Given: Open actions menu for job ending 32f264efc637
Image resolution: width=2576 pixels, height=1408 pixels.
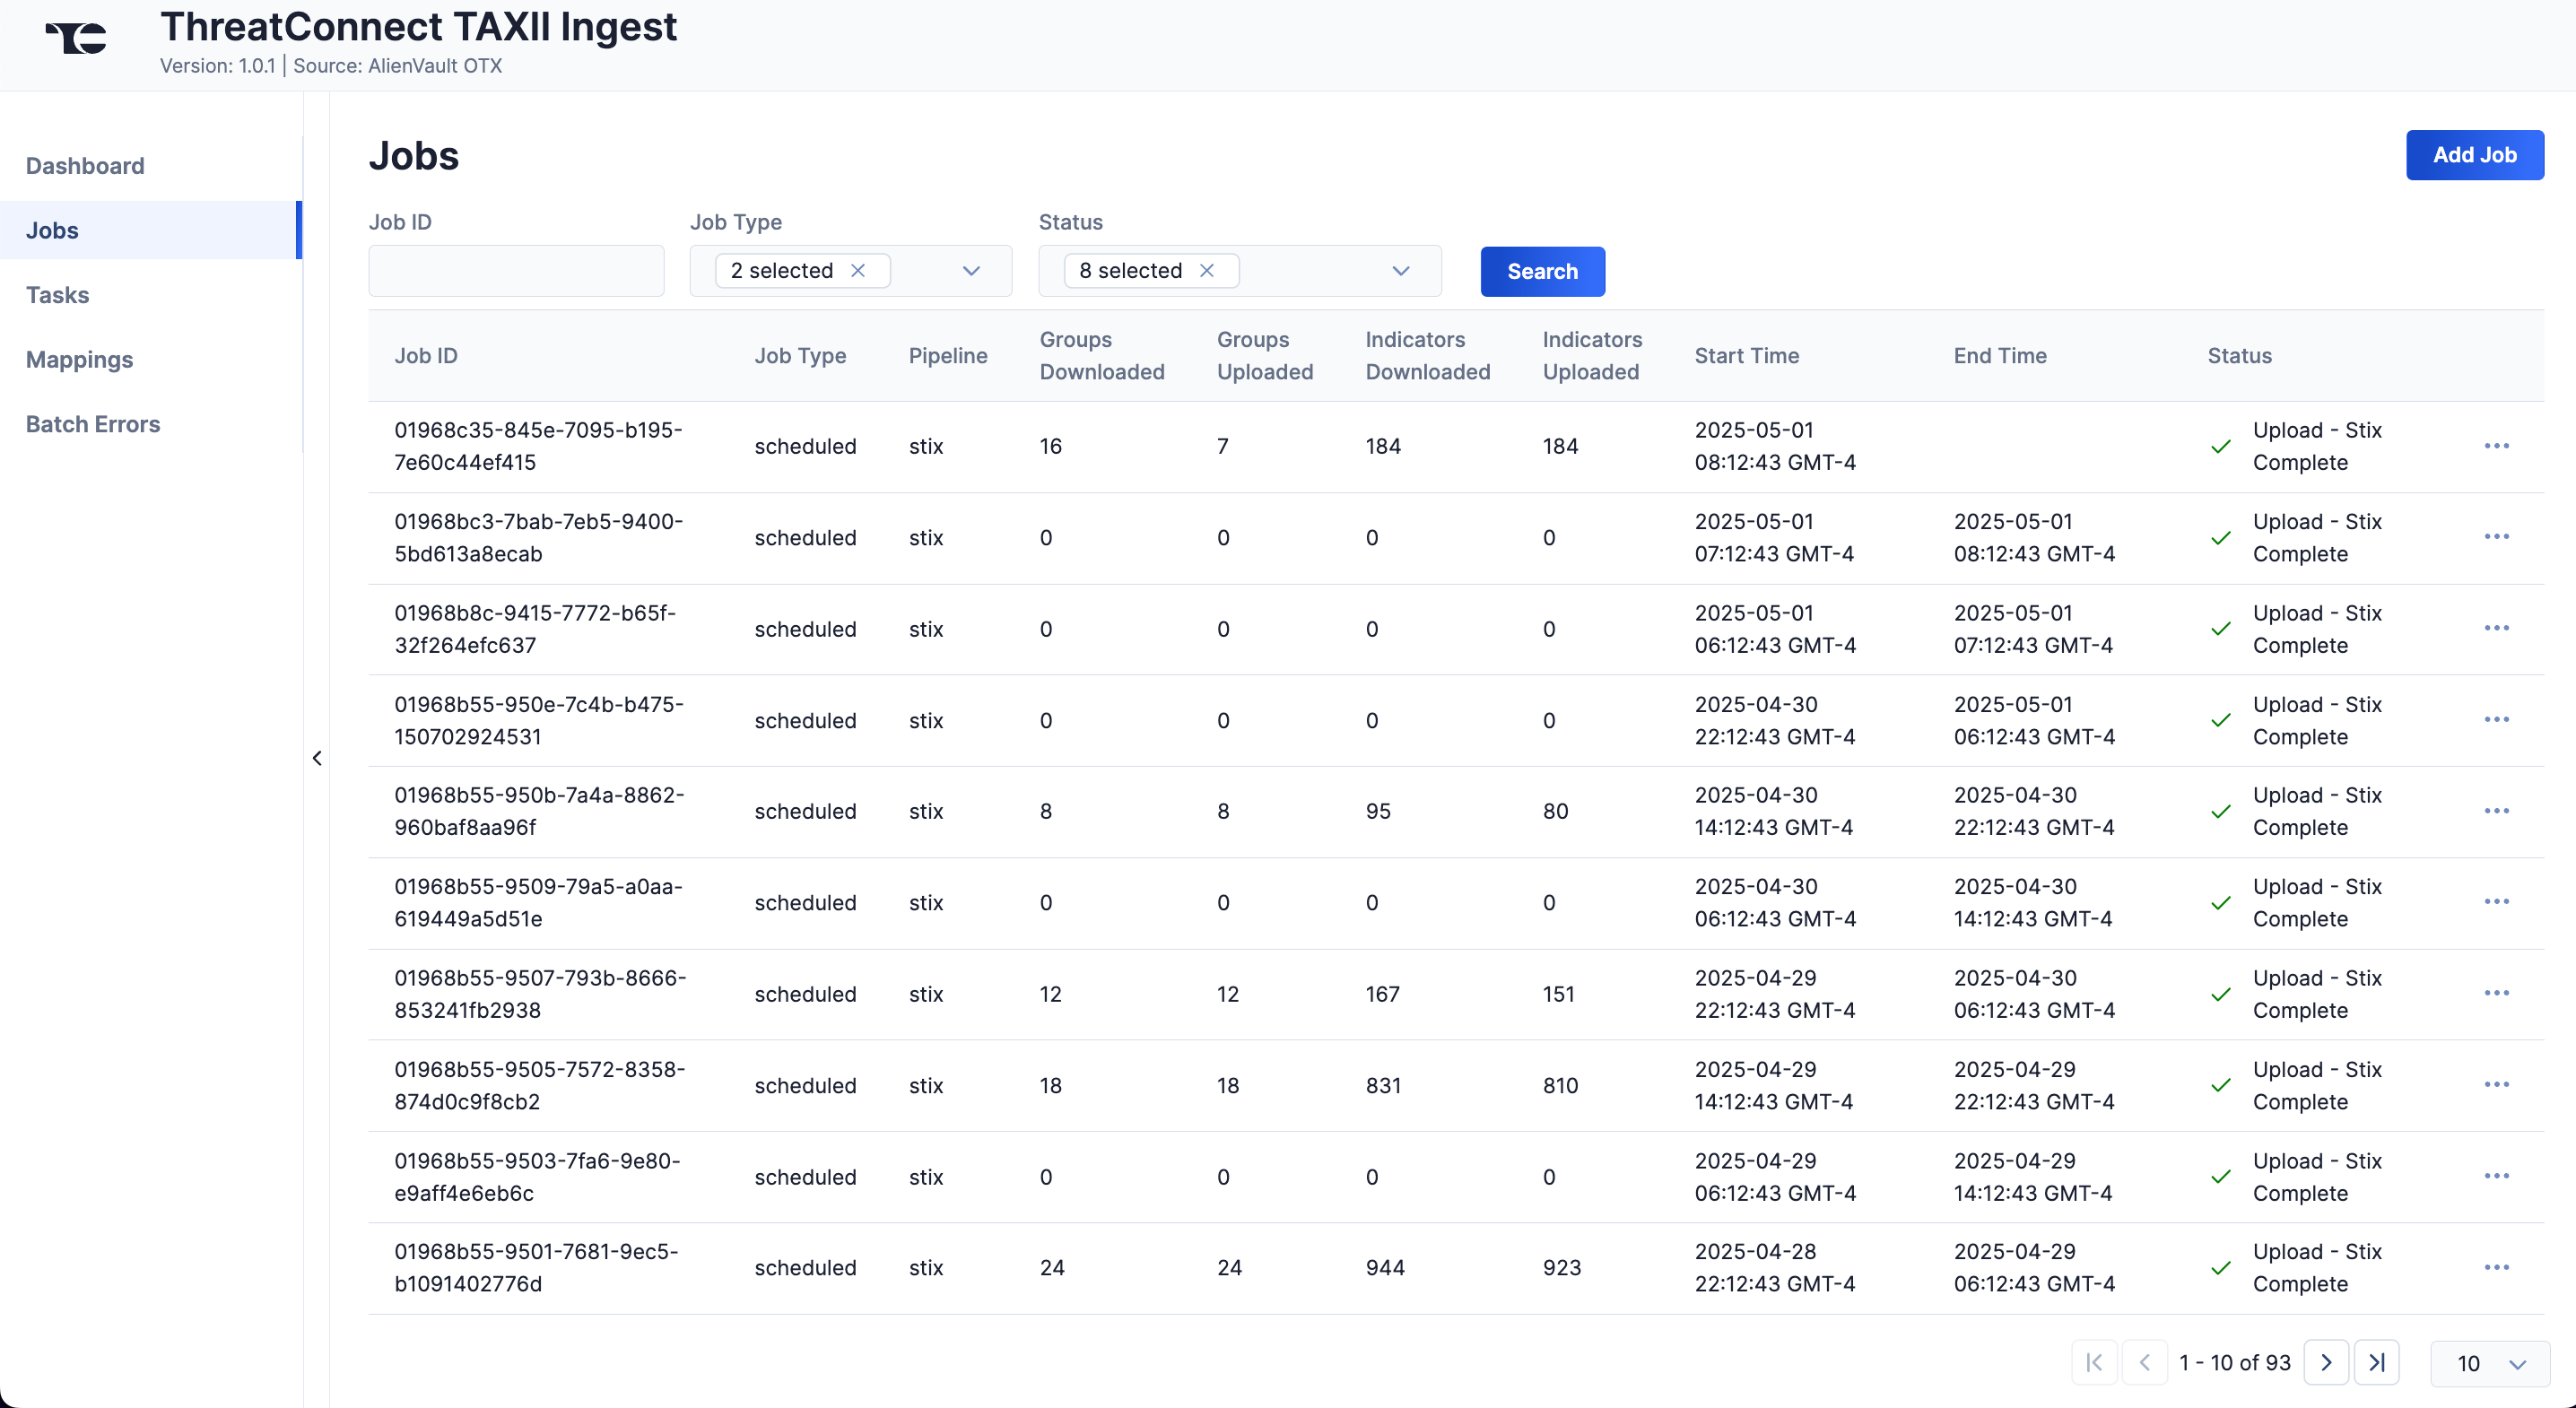Looking at the screenshot, I should pyautogui.click(x=2496, y=629).
